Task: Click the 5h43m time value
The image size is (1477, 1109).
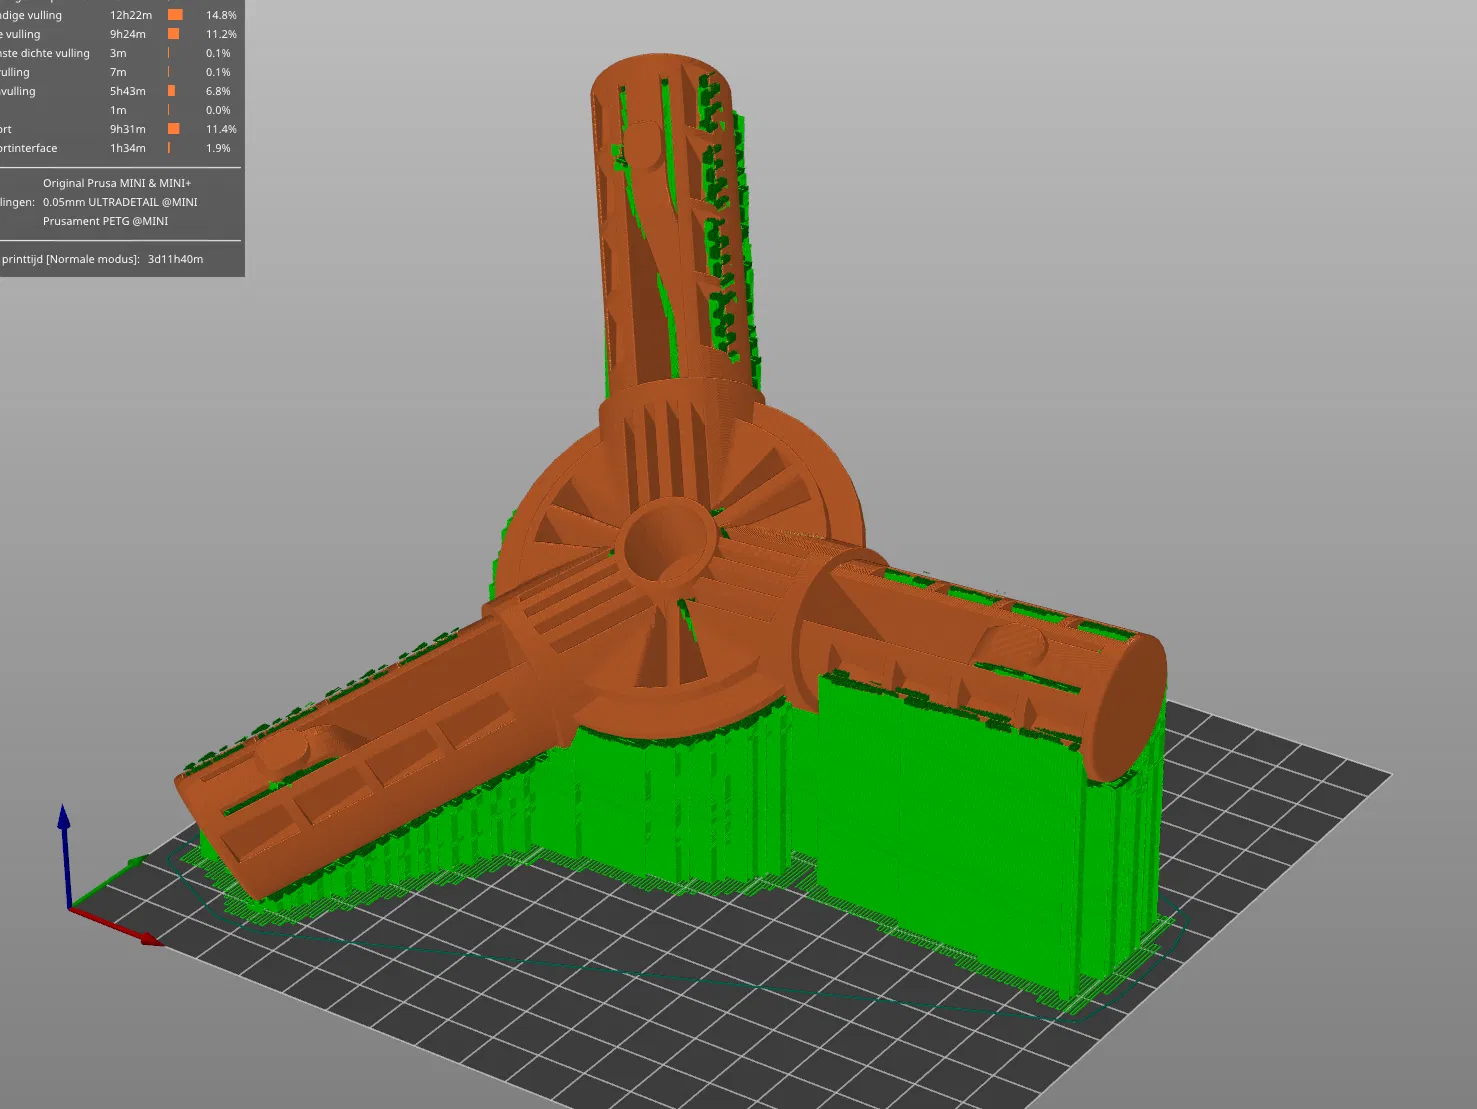Action: [128, 91]
